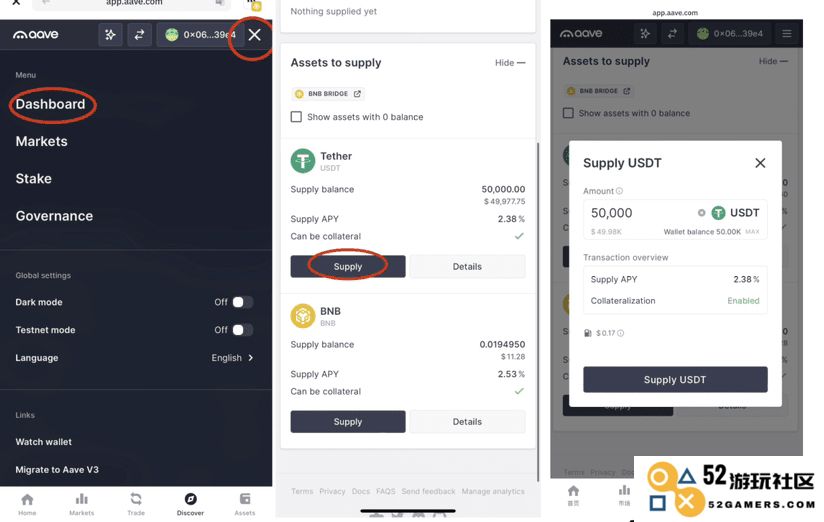Click Supply button for Tether
The height and width of the screenshot is (522, 824).
click(x=348, y=267)
